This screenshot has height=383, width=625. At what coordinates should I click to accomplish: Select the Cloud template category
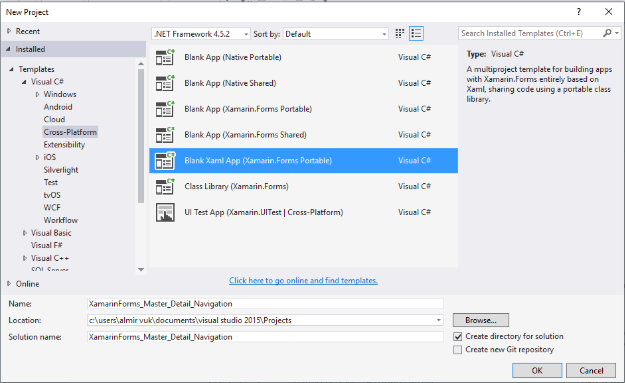tap(54, 119)
